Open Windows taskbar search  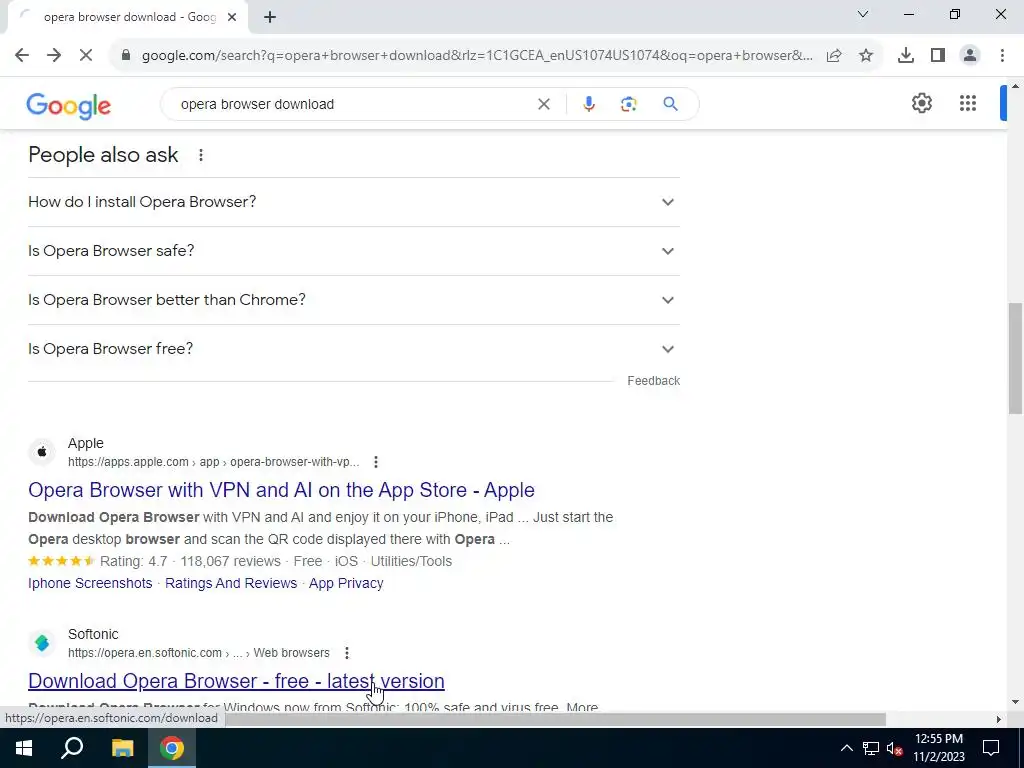(72, 748)
